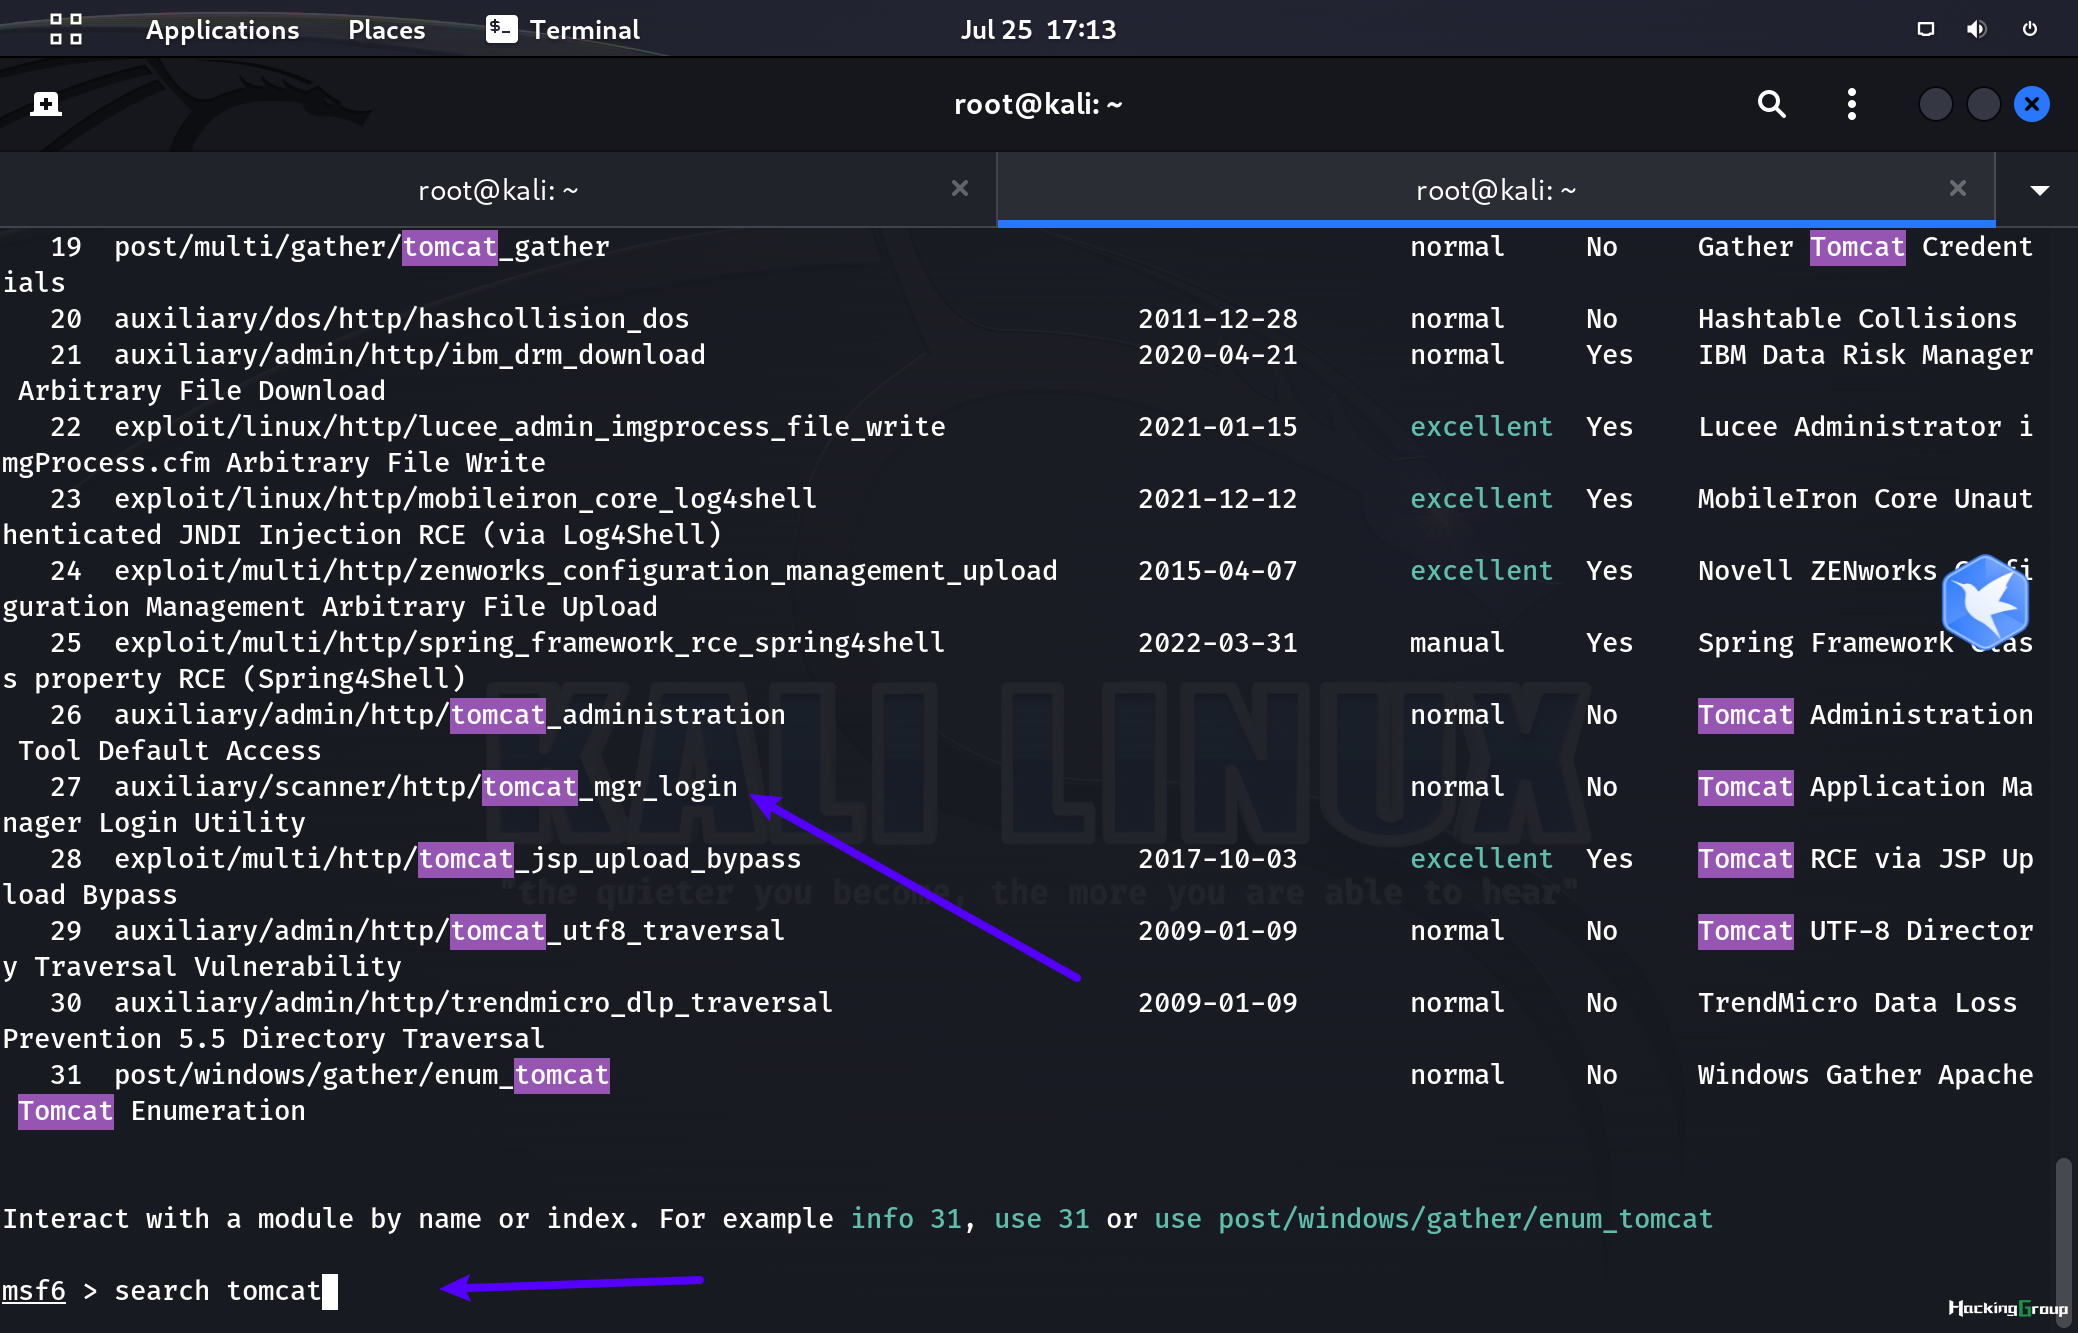Click 'search tomcat' command text

(217, 1291)
